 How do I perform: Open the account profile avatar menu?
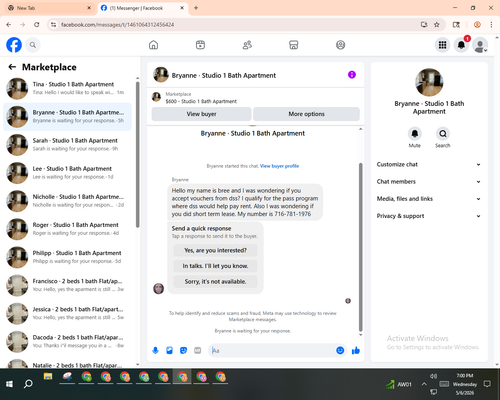tap(480, 45)
